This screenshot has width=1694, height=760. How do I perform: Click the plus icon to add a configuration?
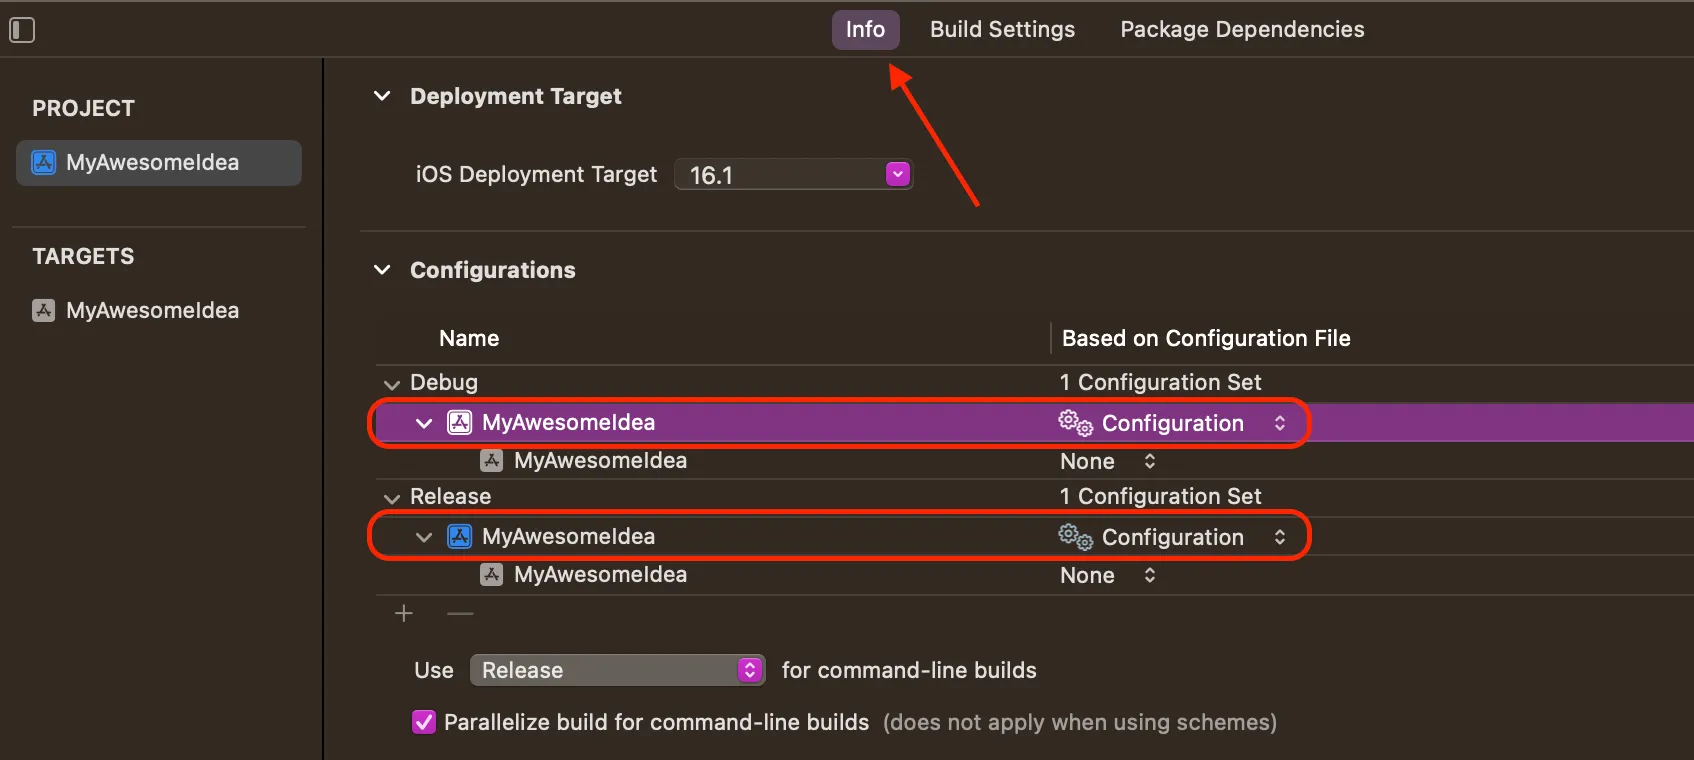pos(403,612)
